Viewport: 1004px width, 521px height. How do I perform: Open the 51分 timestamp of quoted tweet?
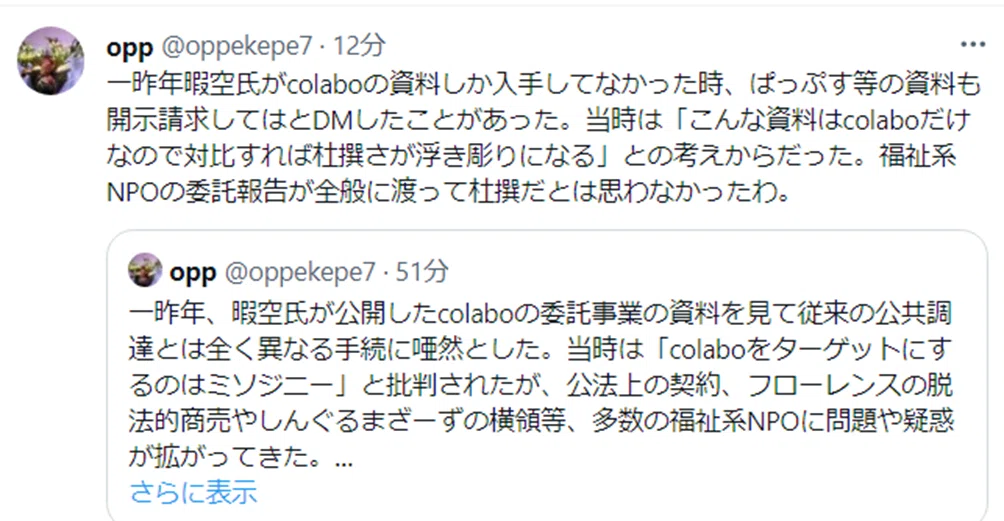(422, 272)
